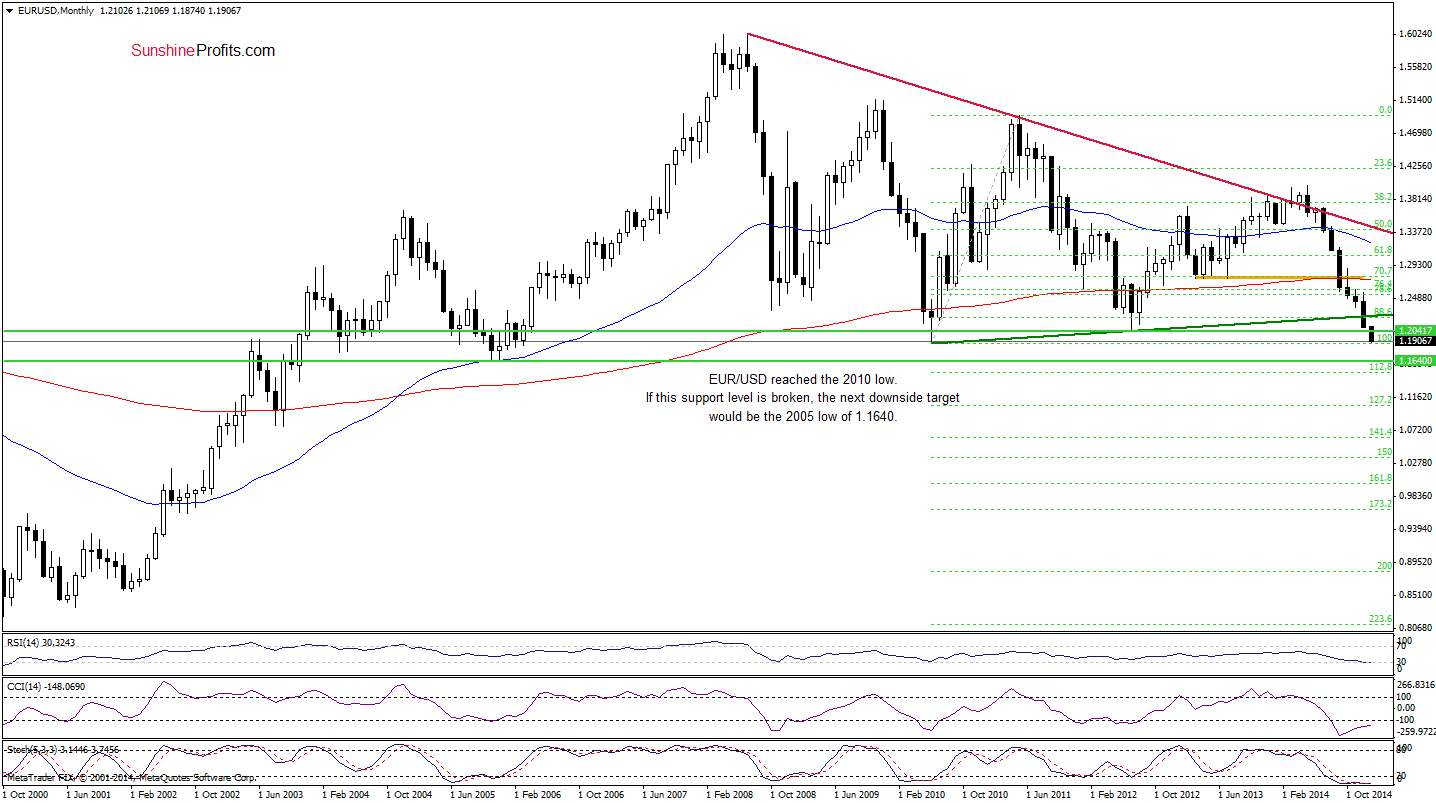1436x803 pixels.
Task: Click the '1 Oct 2000' date label
Action: point(27,794)
